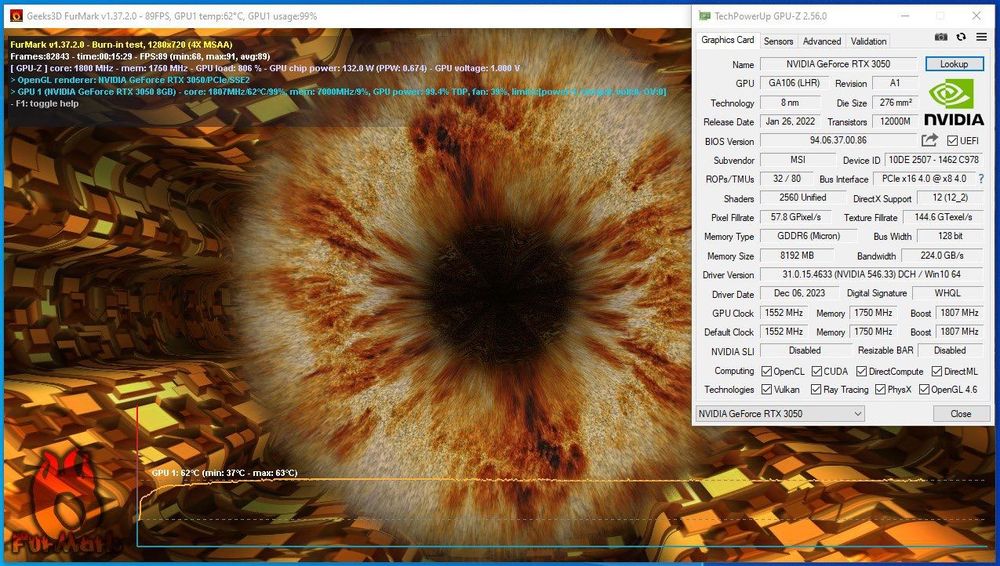
Task: Click the Bandwidth field 224.0 GB/s
Action: click(941, 255)
